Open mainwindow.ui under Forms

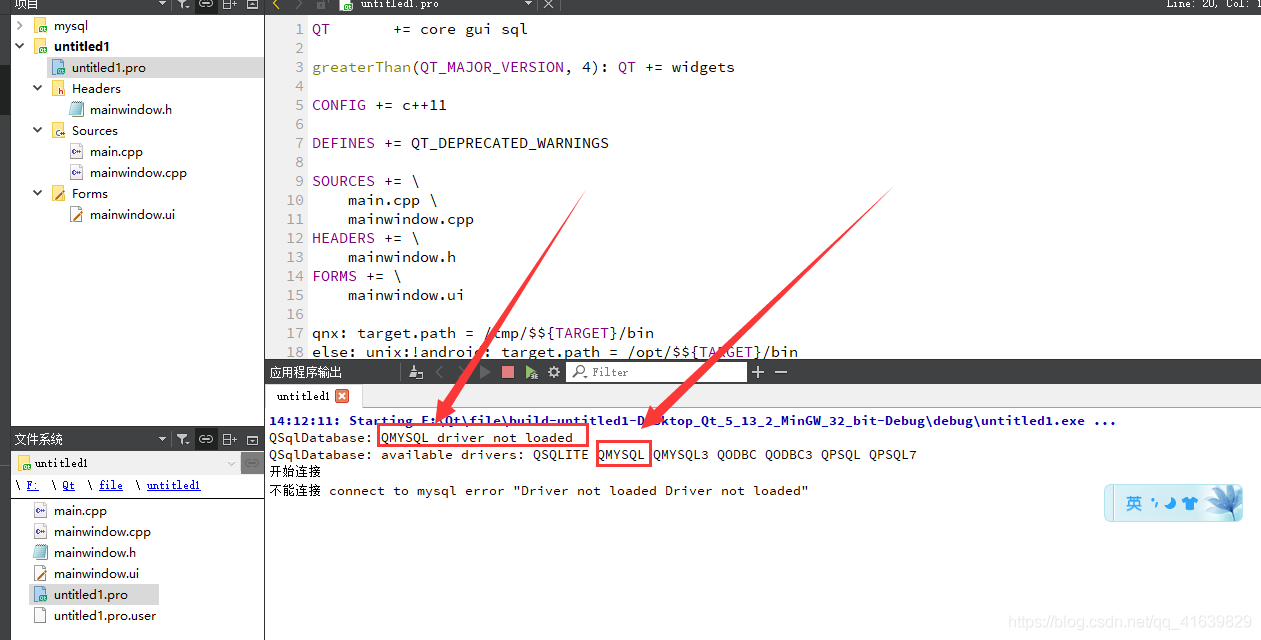click(132, 215)
